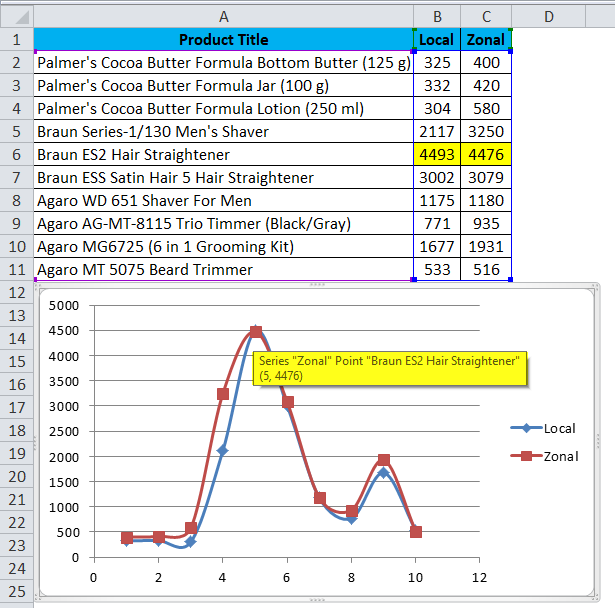Select column D header
The width and height of the screenshot is (615, 608).
[549, 17]
